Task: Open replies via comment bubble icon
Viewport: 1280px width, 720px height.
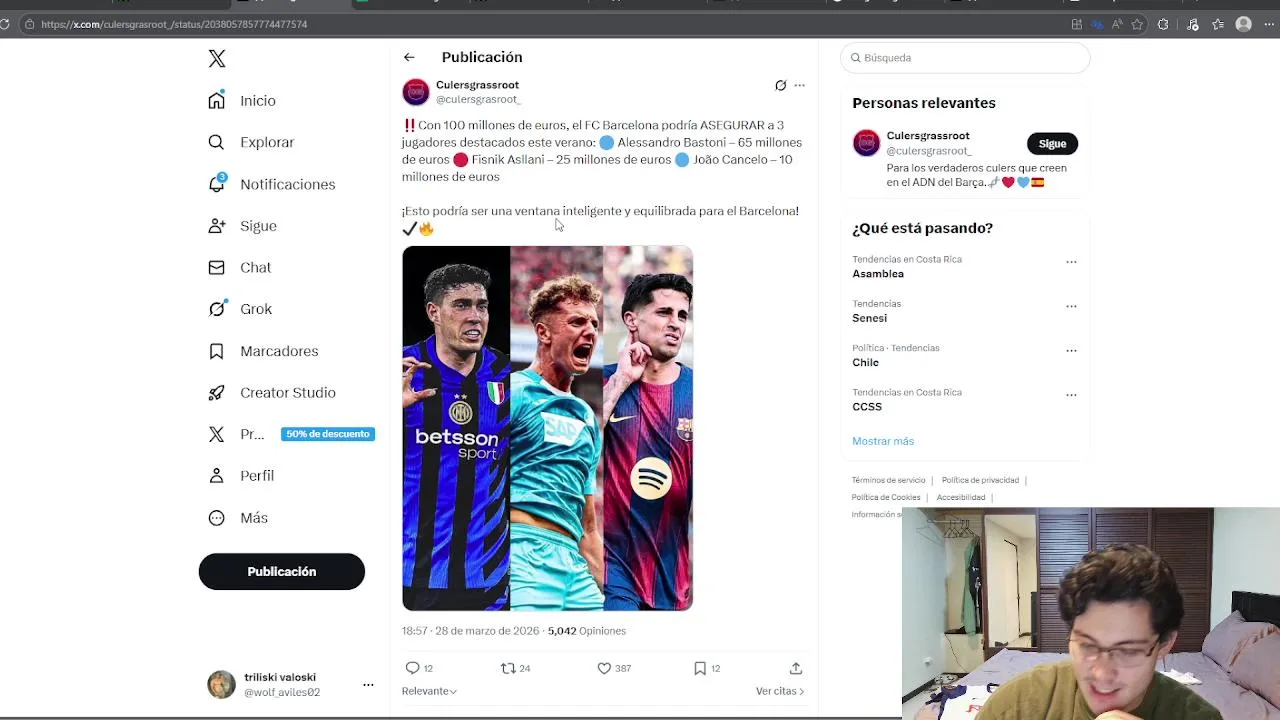Action: (x=412, y=668)
